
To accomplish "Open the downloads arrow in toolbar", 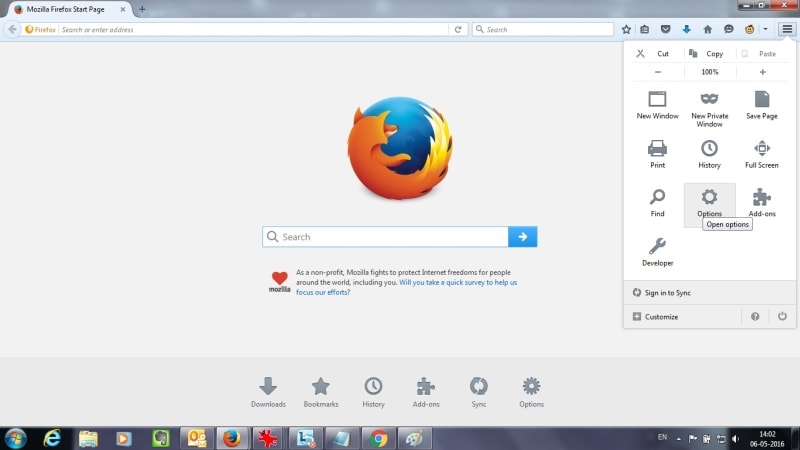I will [x=686, y=30].
